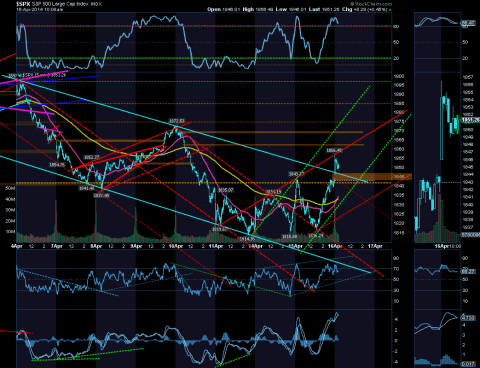Click the '30M' volume axis label
Viewport: 480px width, 368px height.
click(x=10, y=210)
